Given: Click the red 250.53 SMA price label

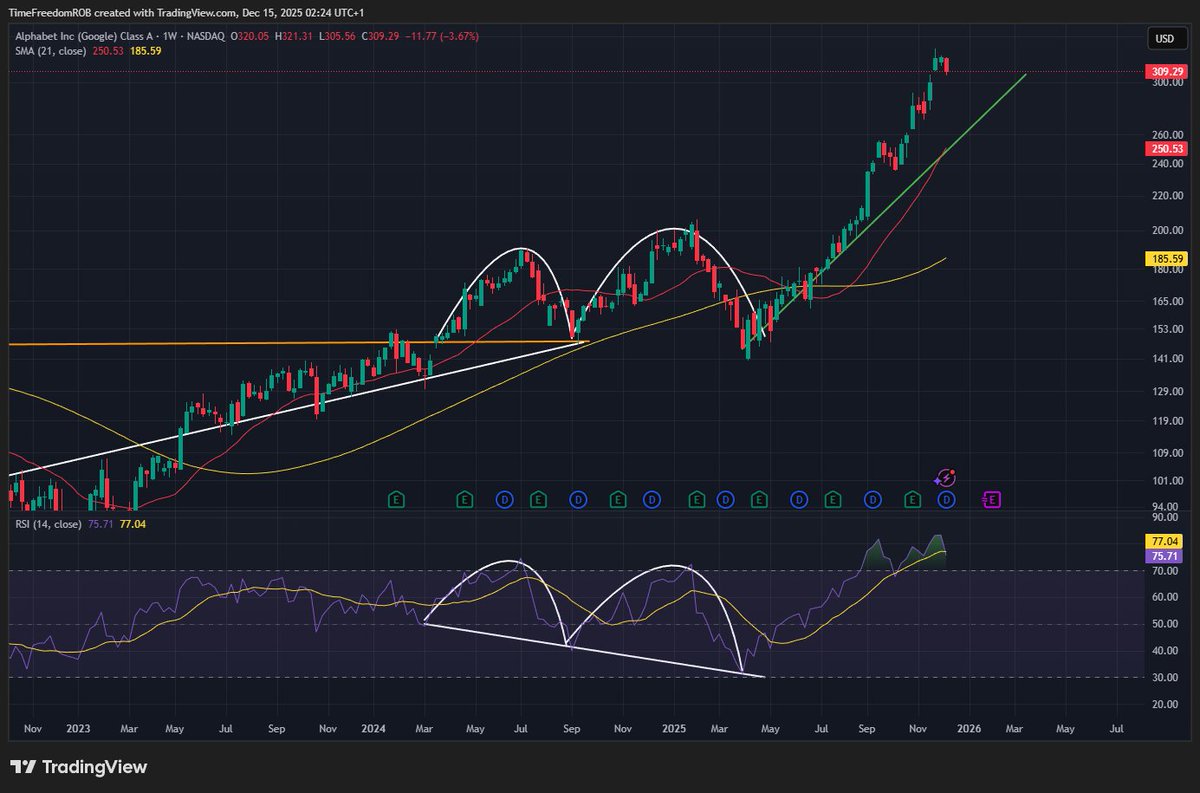Looking at the screenshot, I should 1166,149.
